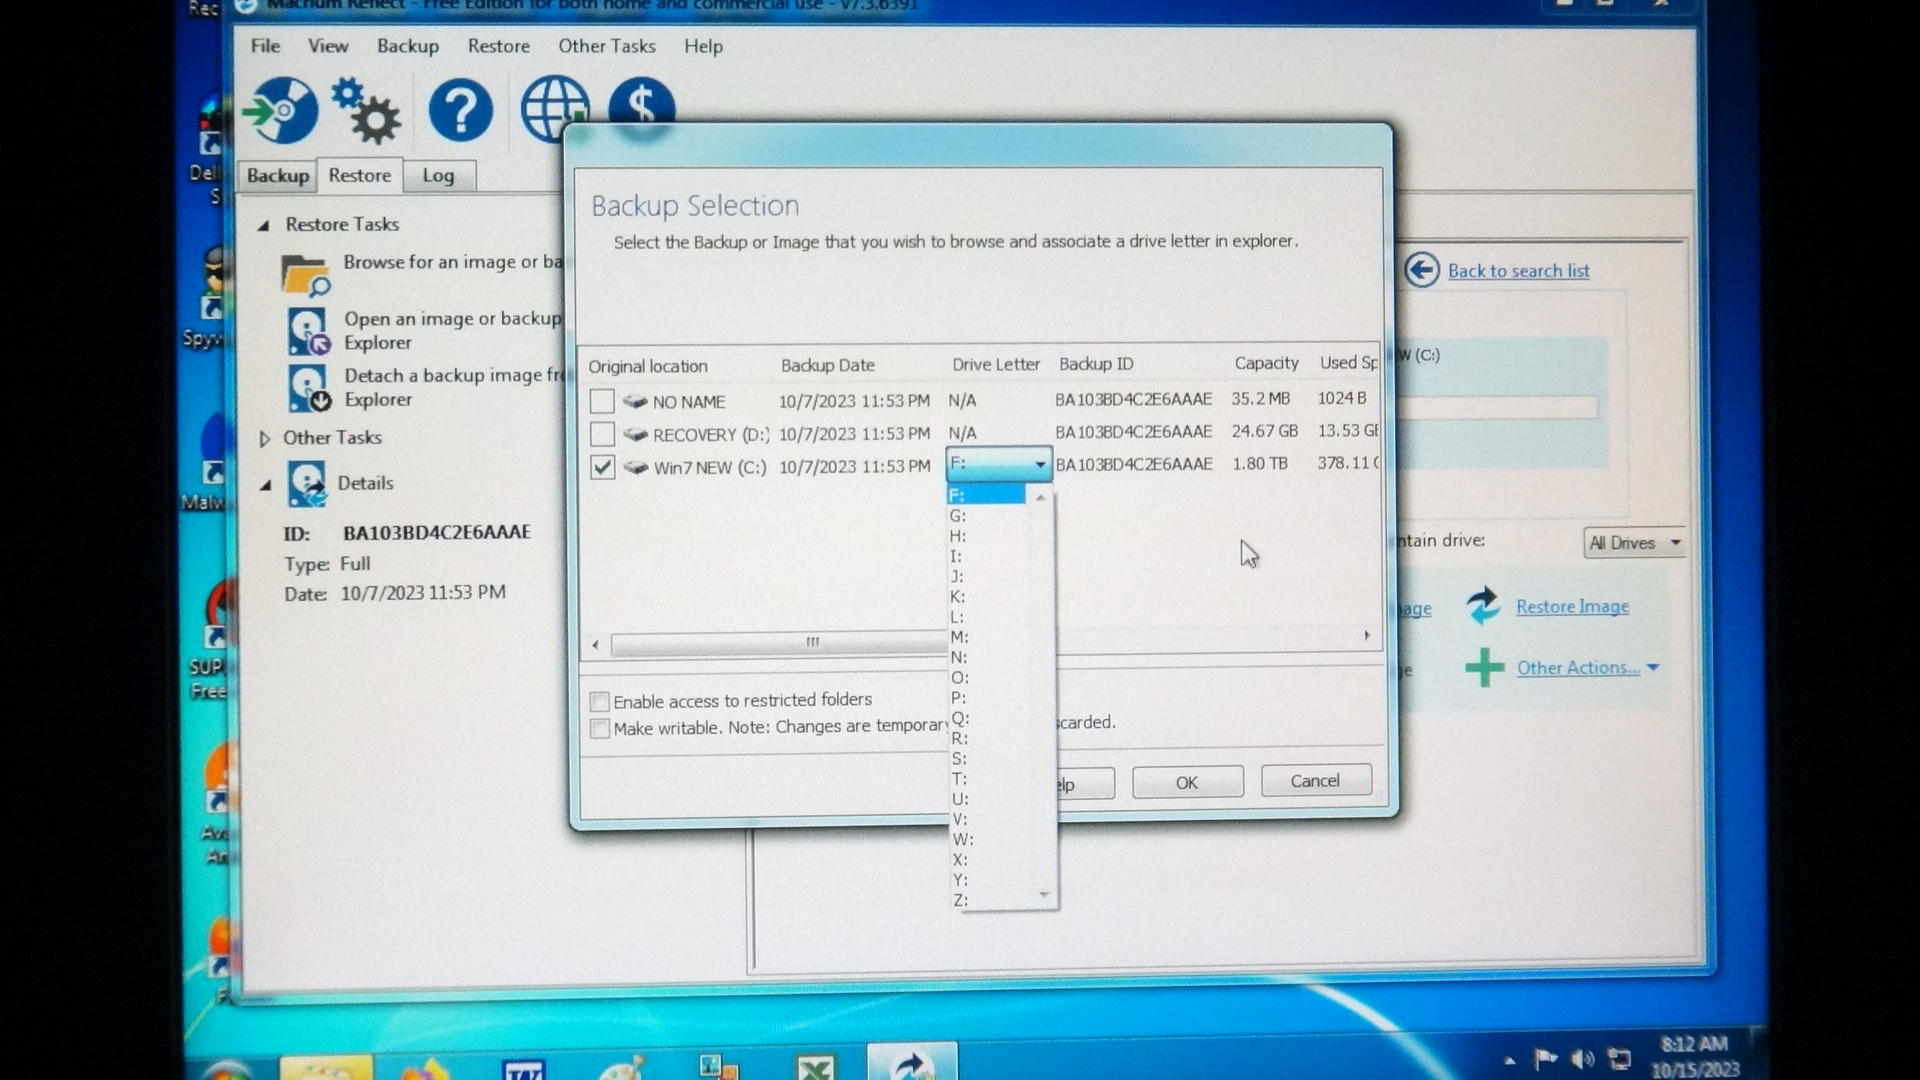Image resolution: width=1920 pixels, height=1080 pixels.
Task: Click the drive list up scroll arrow
Action: point(1041,497)
